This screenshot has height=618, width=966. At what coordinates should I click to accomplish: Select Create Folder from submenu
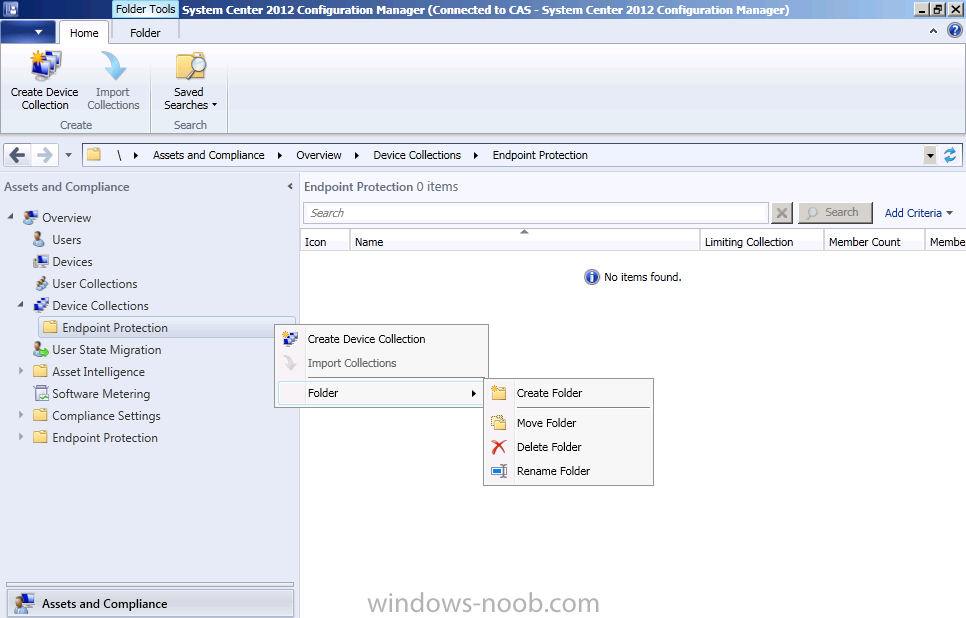569,393
